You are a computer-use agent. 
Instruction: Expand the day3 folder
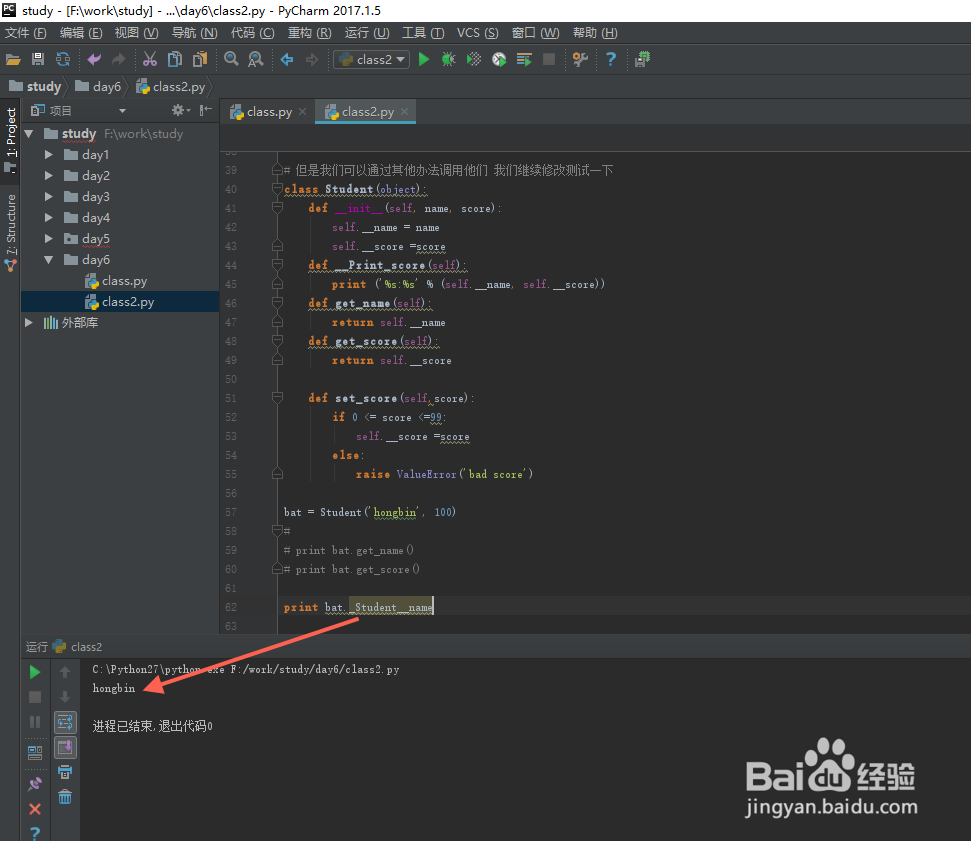click(x=48, y=197)
